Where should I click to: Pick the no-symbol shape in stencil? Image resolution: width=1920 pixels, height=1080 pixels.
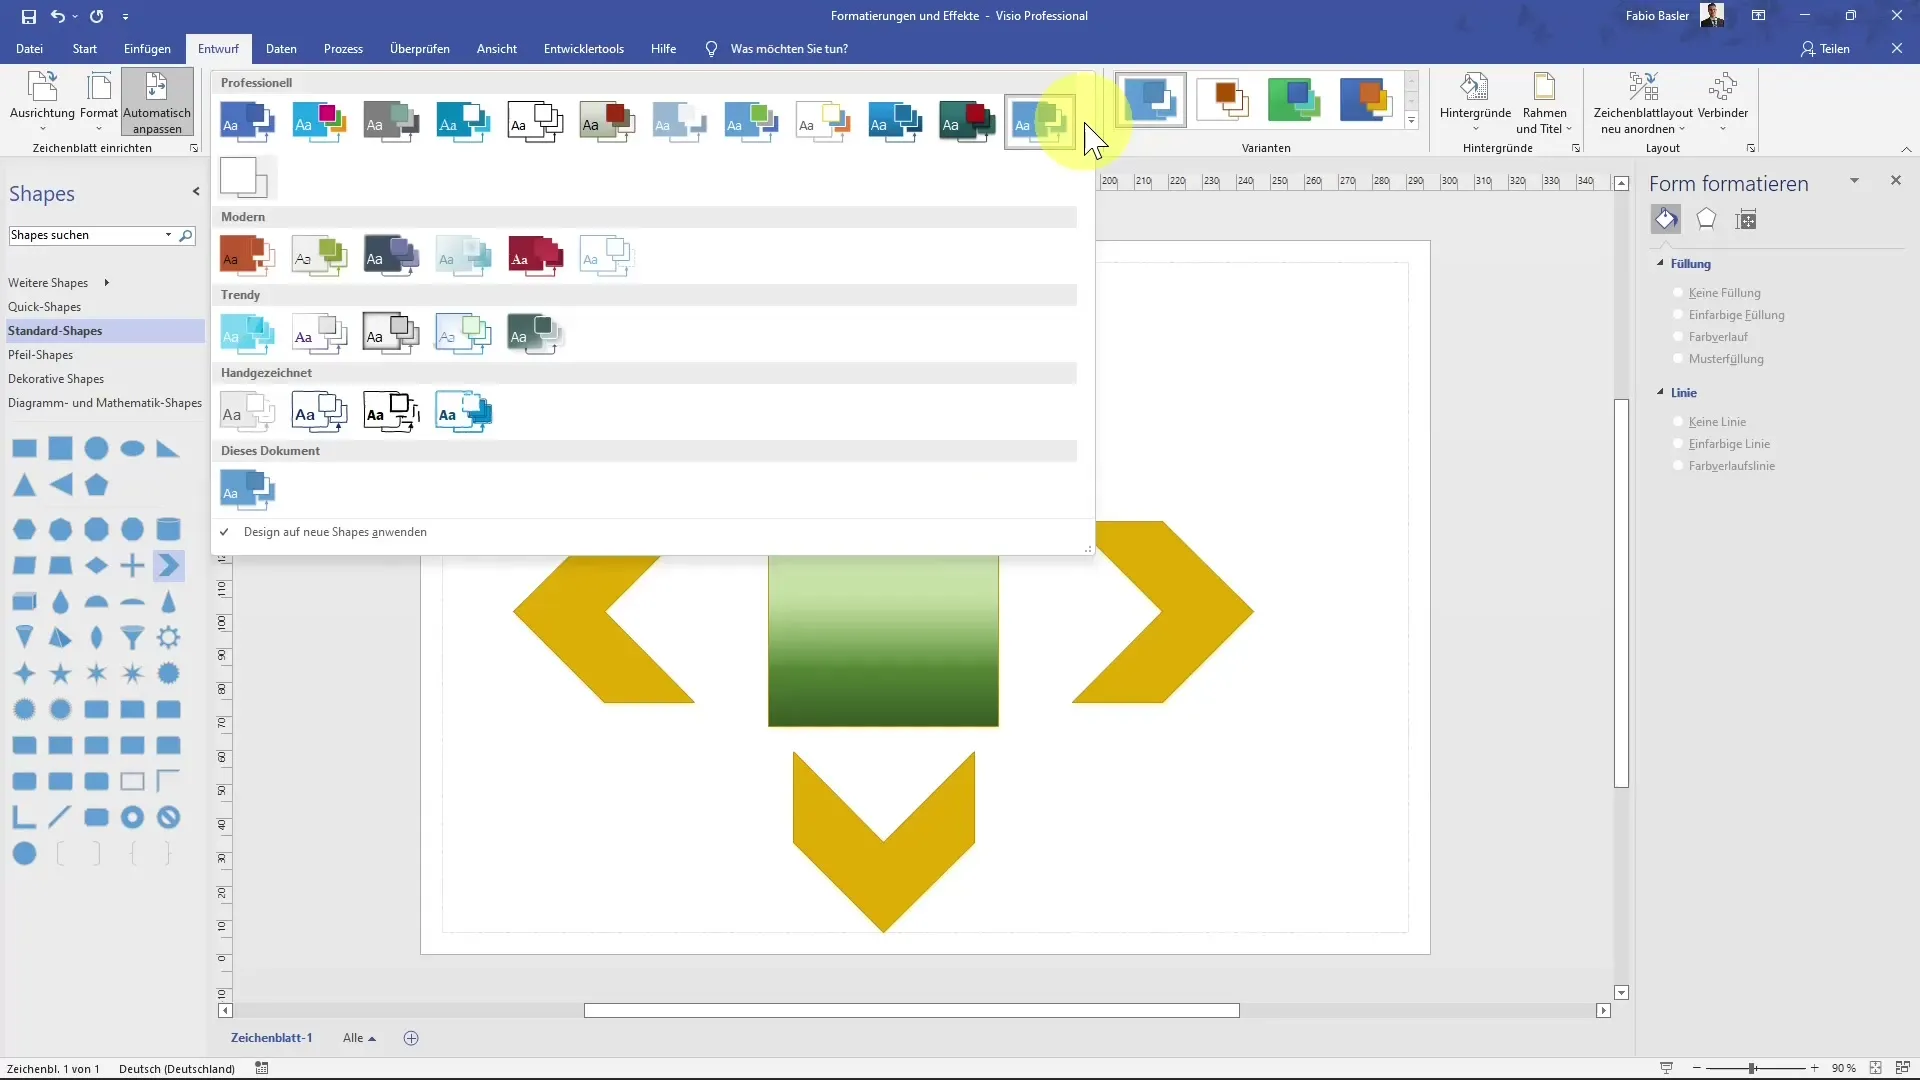168,817
